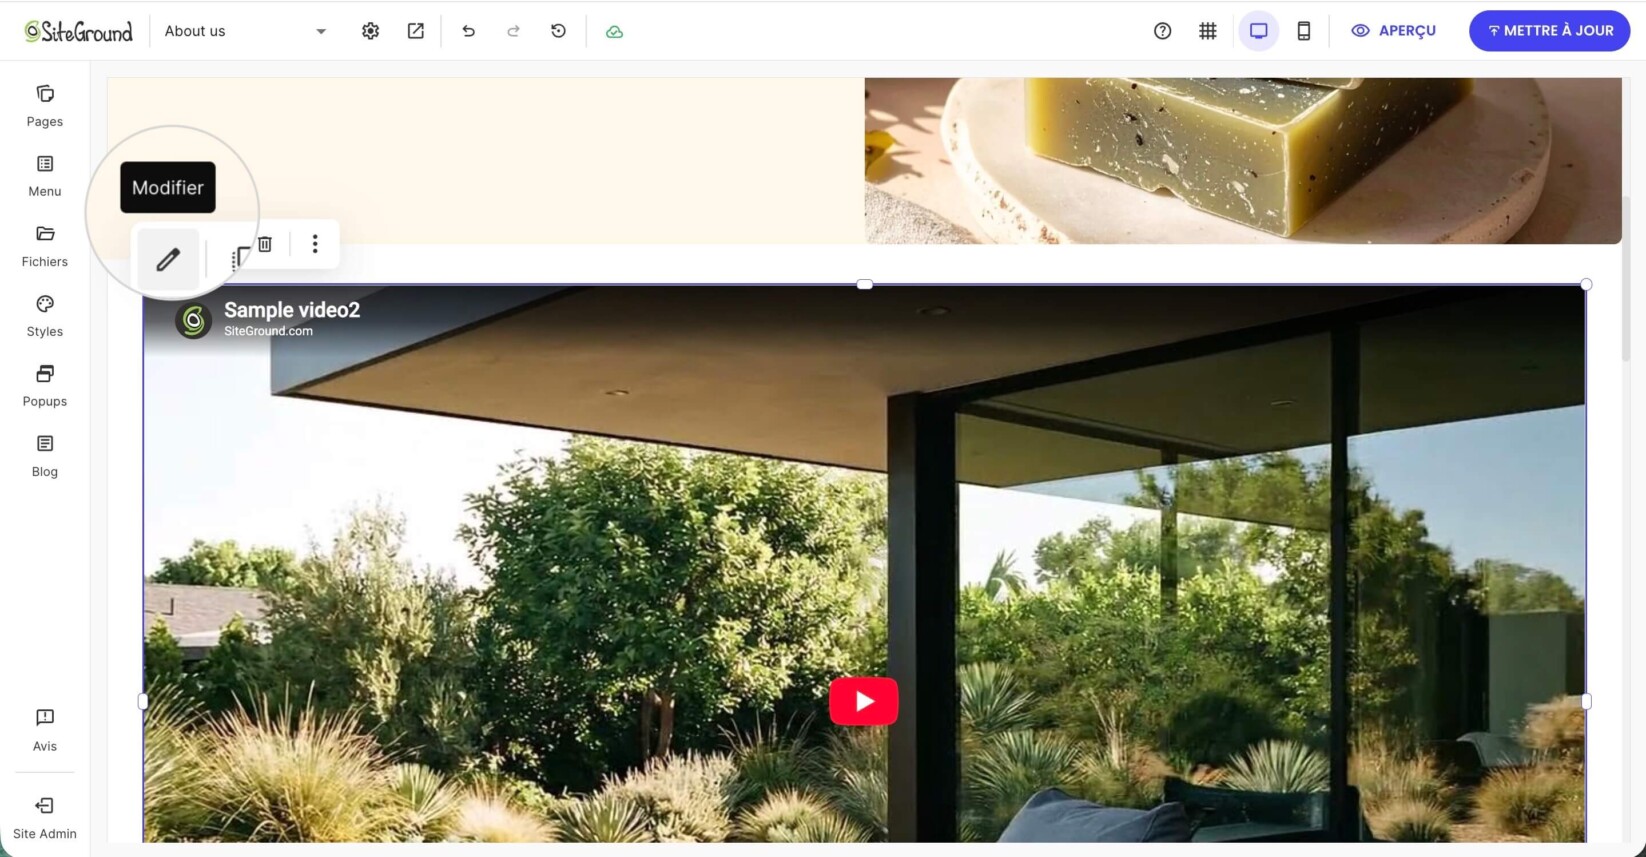Viewport: 1646px width, 857px height.
Task: Open the About us page dropdown
Action: pyautogui.click(x=245, y=31)
